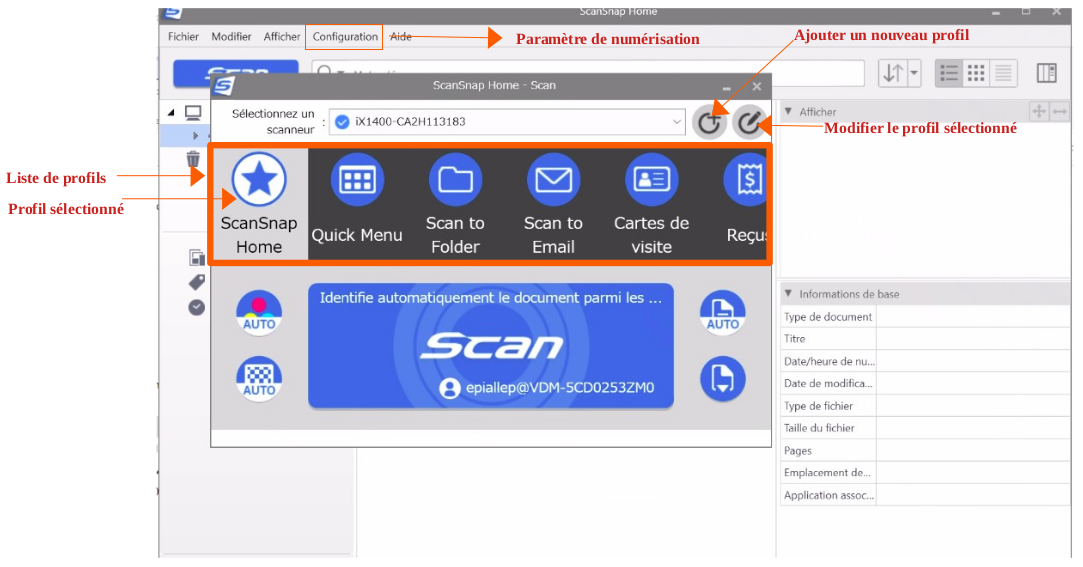Viewport: 1083px width, 567px height.
Task: Click the AUTO color mode icon
Action: (259, 313)
